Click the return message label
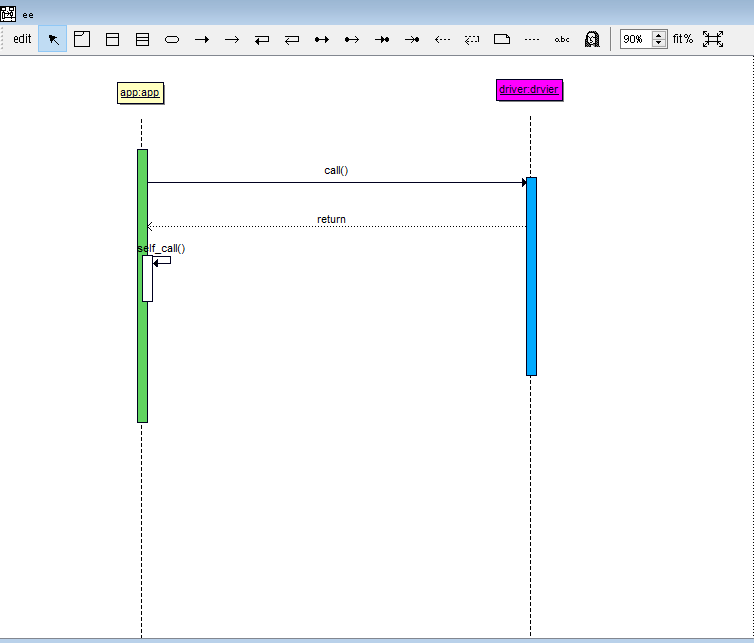Screen dimensions: 754x643 pos(331,219)
